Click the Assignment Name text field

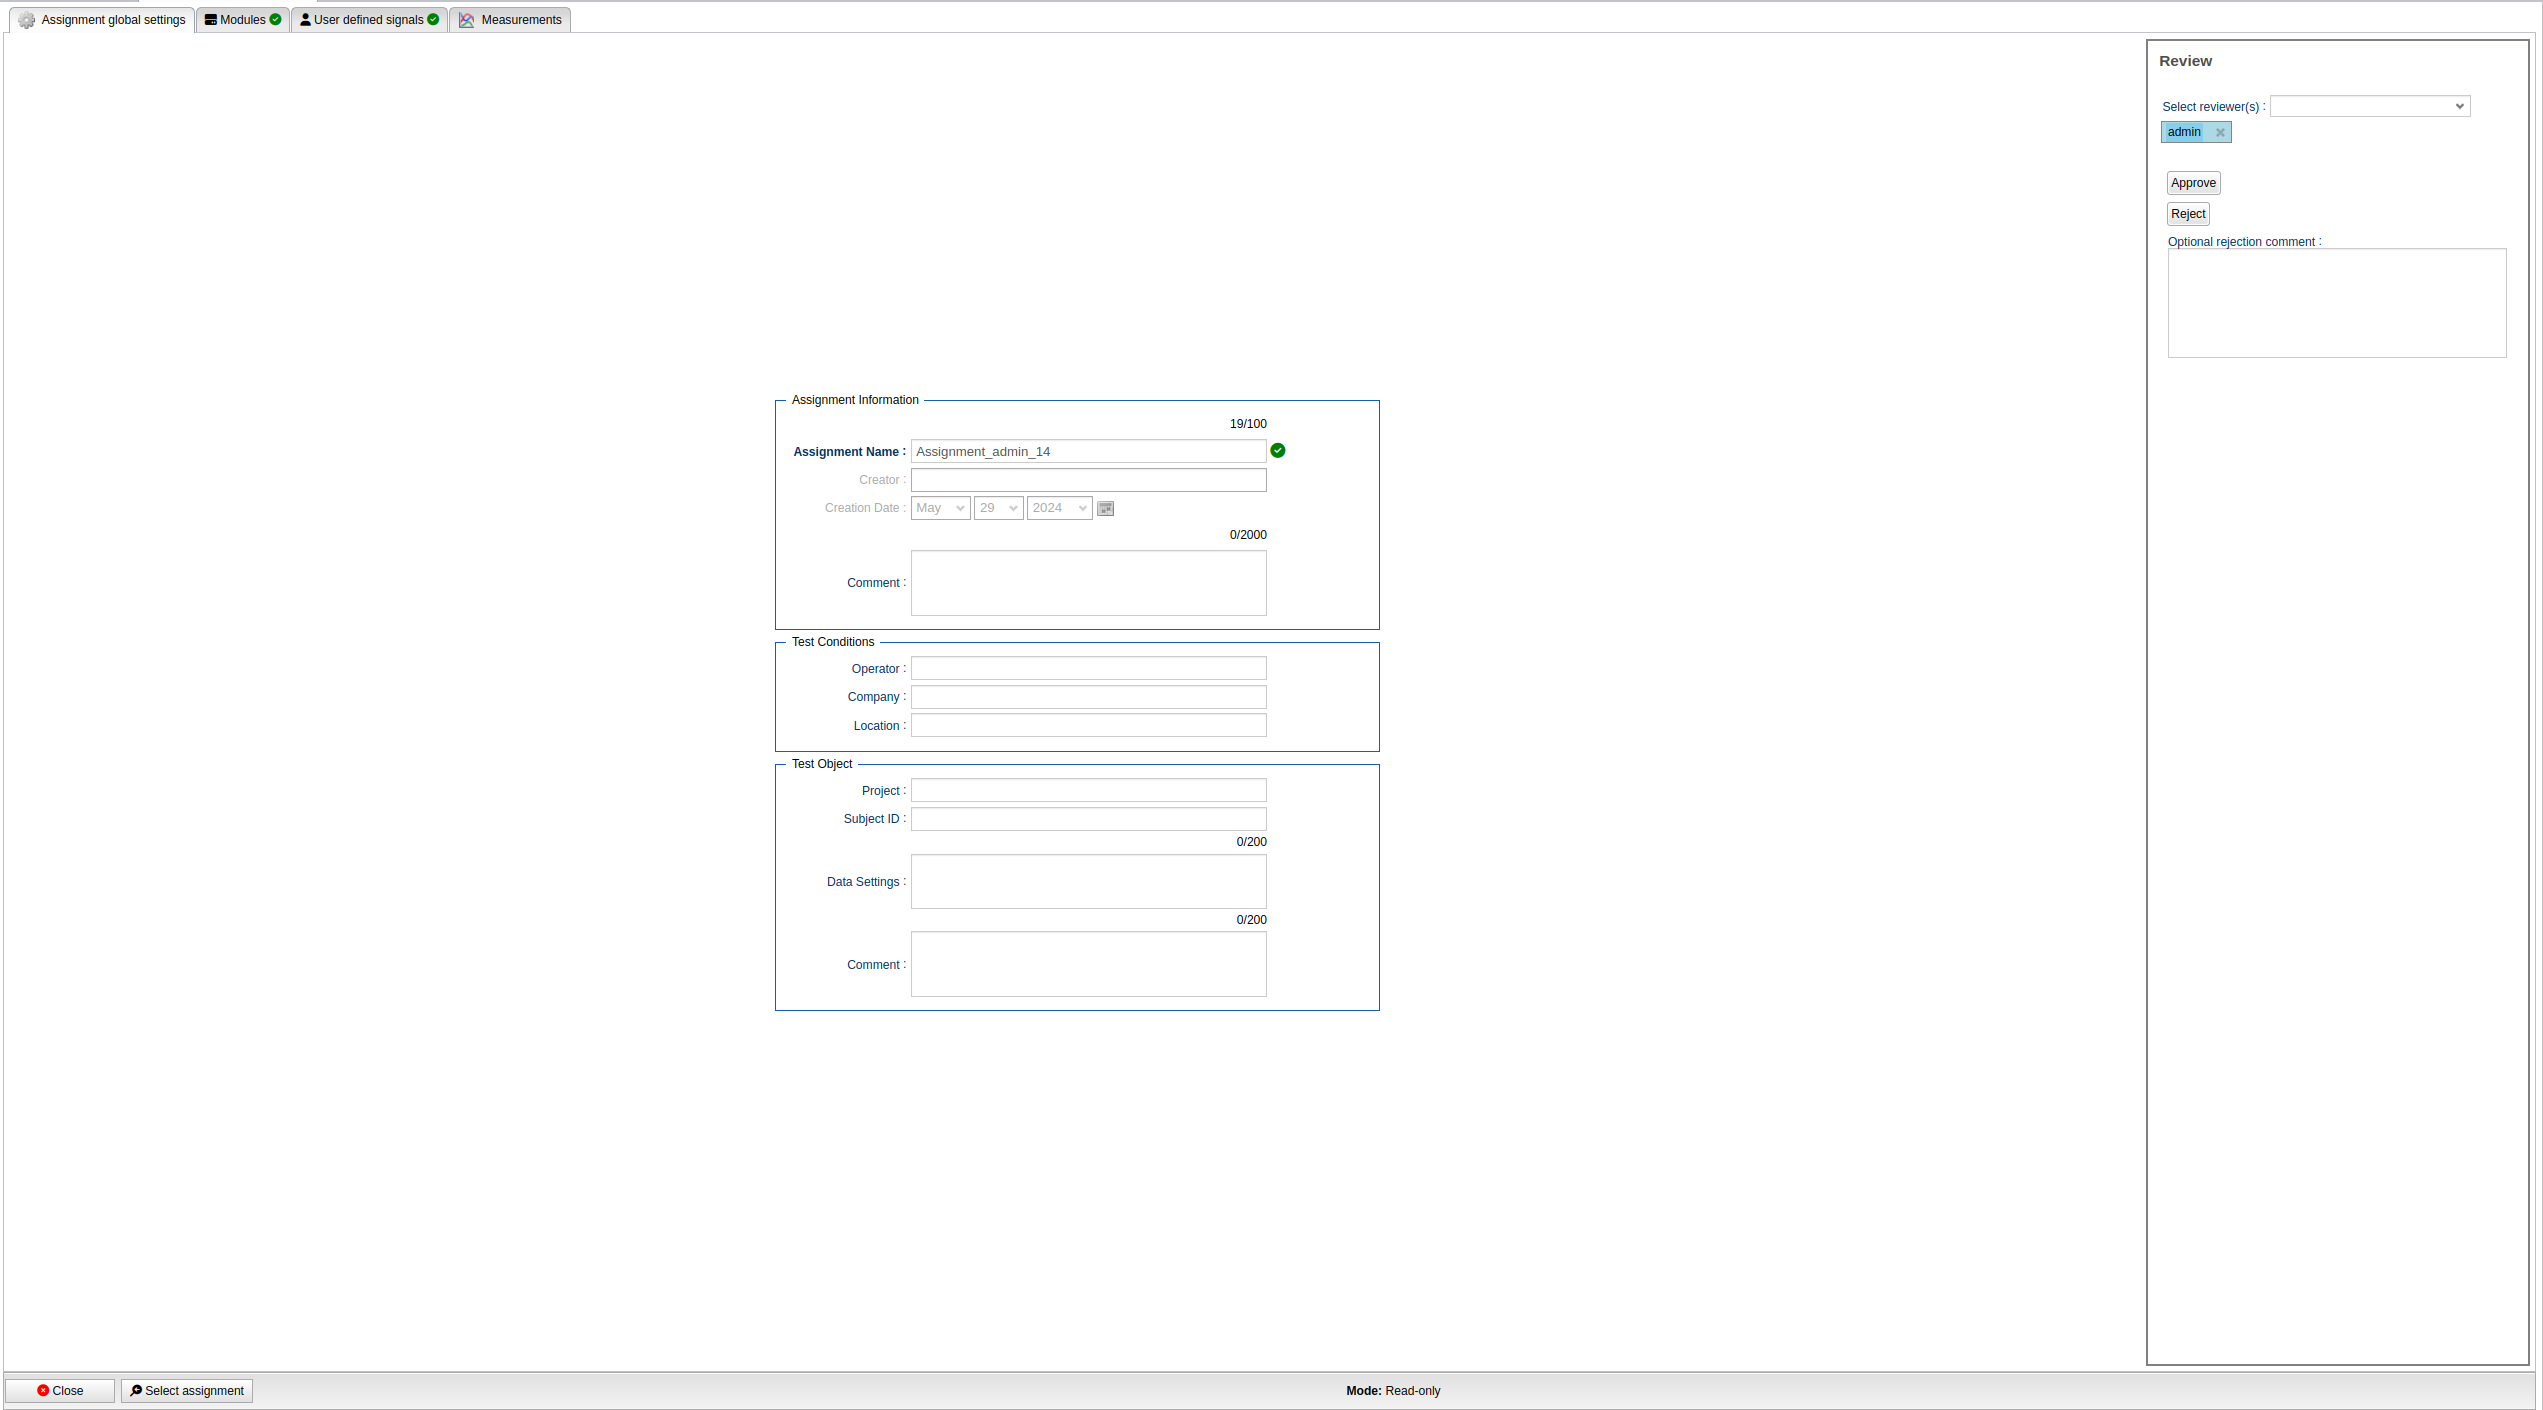click(1088, 452)
